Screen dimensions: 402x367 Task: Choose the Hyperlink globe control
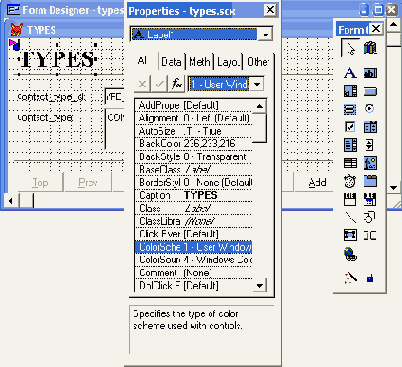pyautogui.click(x=350, y=254)
